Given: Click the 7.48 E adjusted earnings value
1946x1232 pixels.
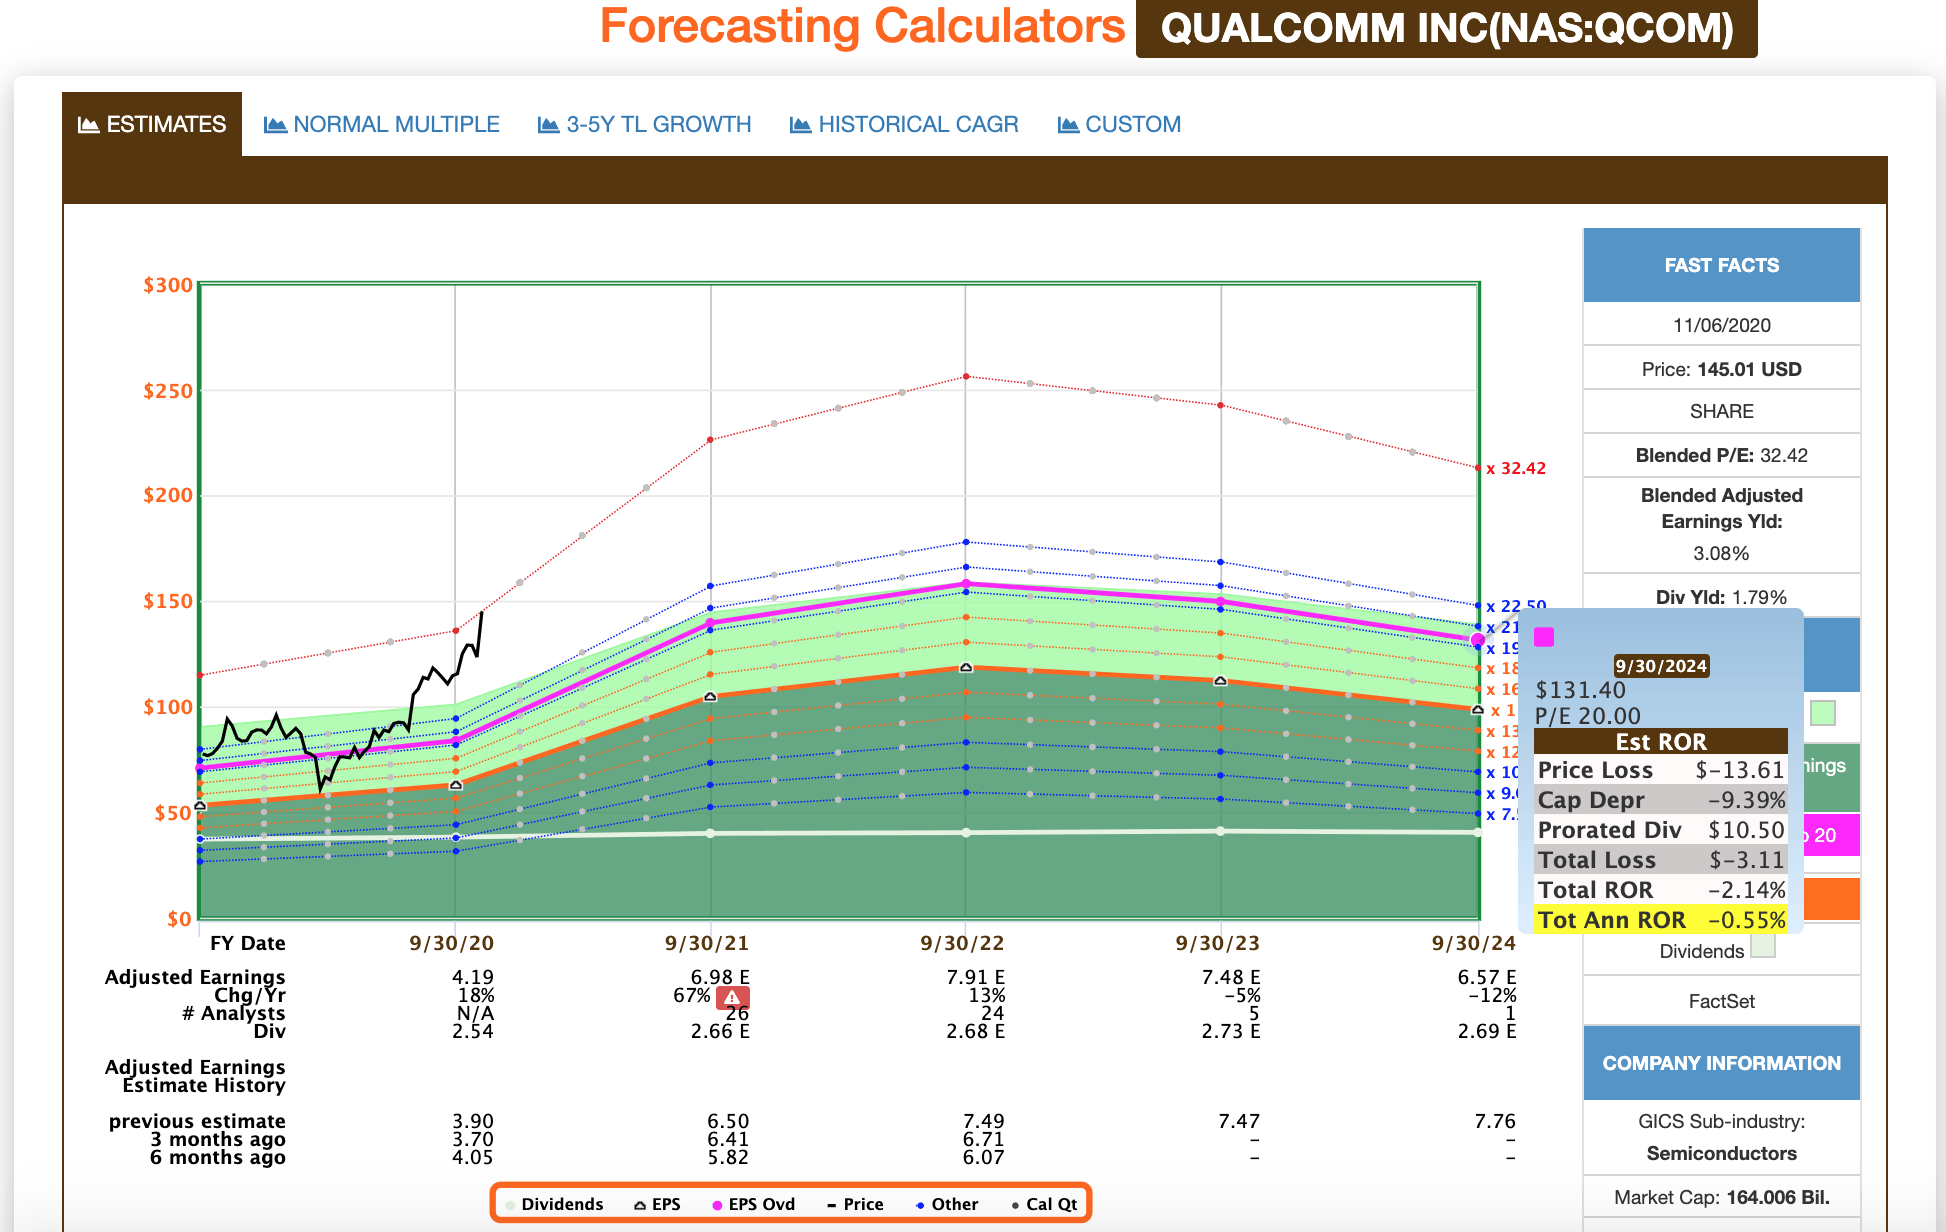Looking at the screenshot, I should coord(1231,977).
